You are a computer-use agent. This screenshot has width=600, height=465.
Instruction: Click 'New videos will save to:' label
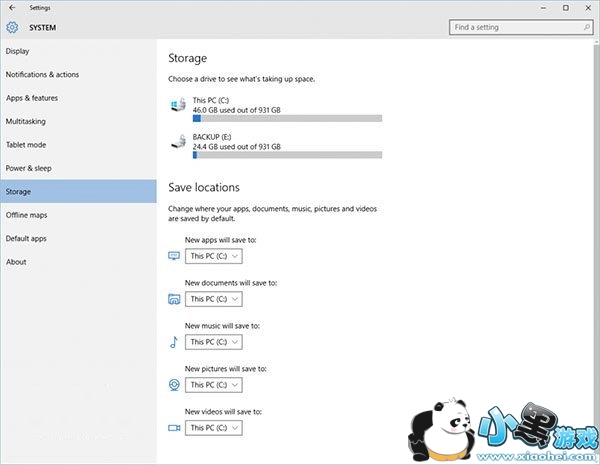[223, 412]
